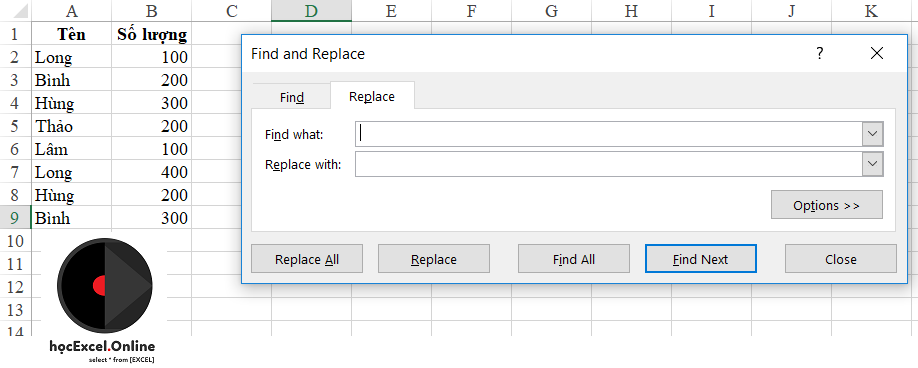This screenshot has width=918, height=368.
Task: Close the Find and Replace dialog with X
Action: [876, 53]
